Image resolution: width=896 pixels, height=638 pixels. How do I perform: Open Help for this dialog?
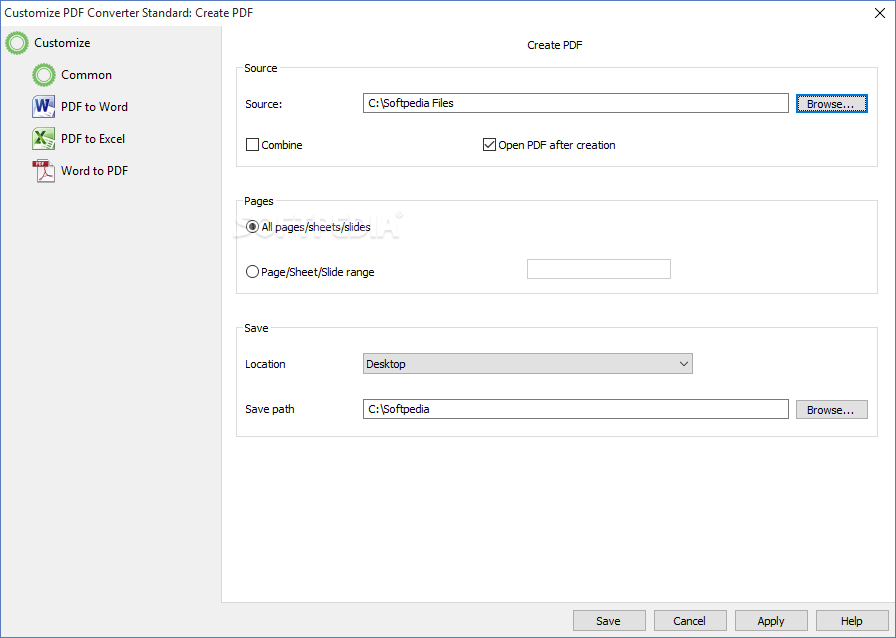(851, 621)
